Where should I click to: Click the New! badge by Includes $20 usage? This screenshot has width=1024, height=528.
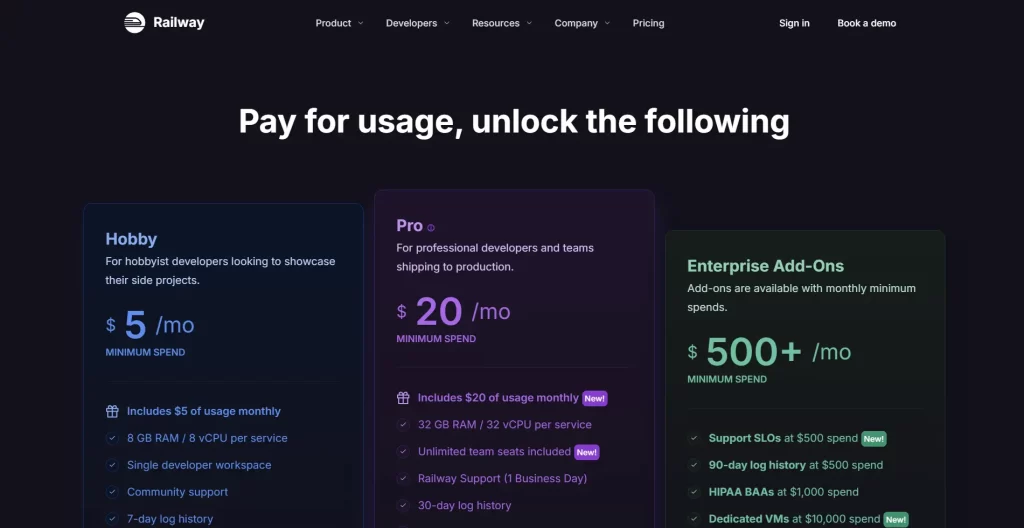coord(595,398)
